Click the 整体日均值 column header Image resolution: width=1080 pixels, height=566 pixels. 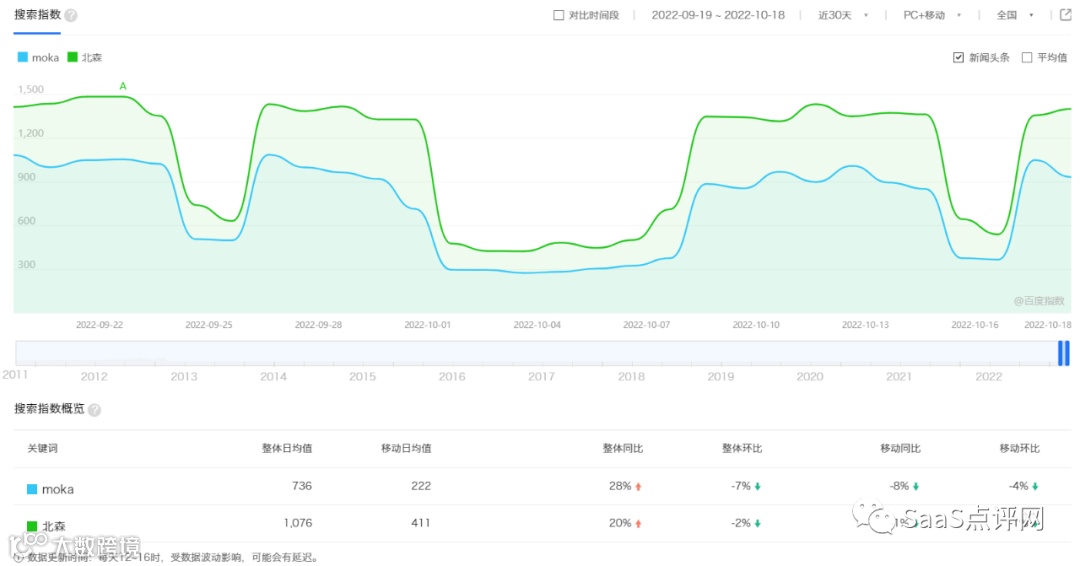pyautogui.click(x=287, y=448)
